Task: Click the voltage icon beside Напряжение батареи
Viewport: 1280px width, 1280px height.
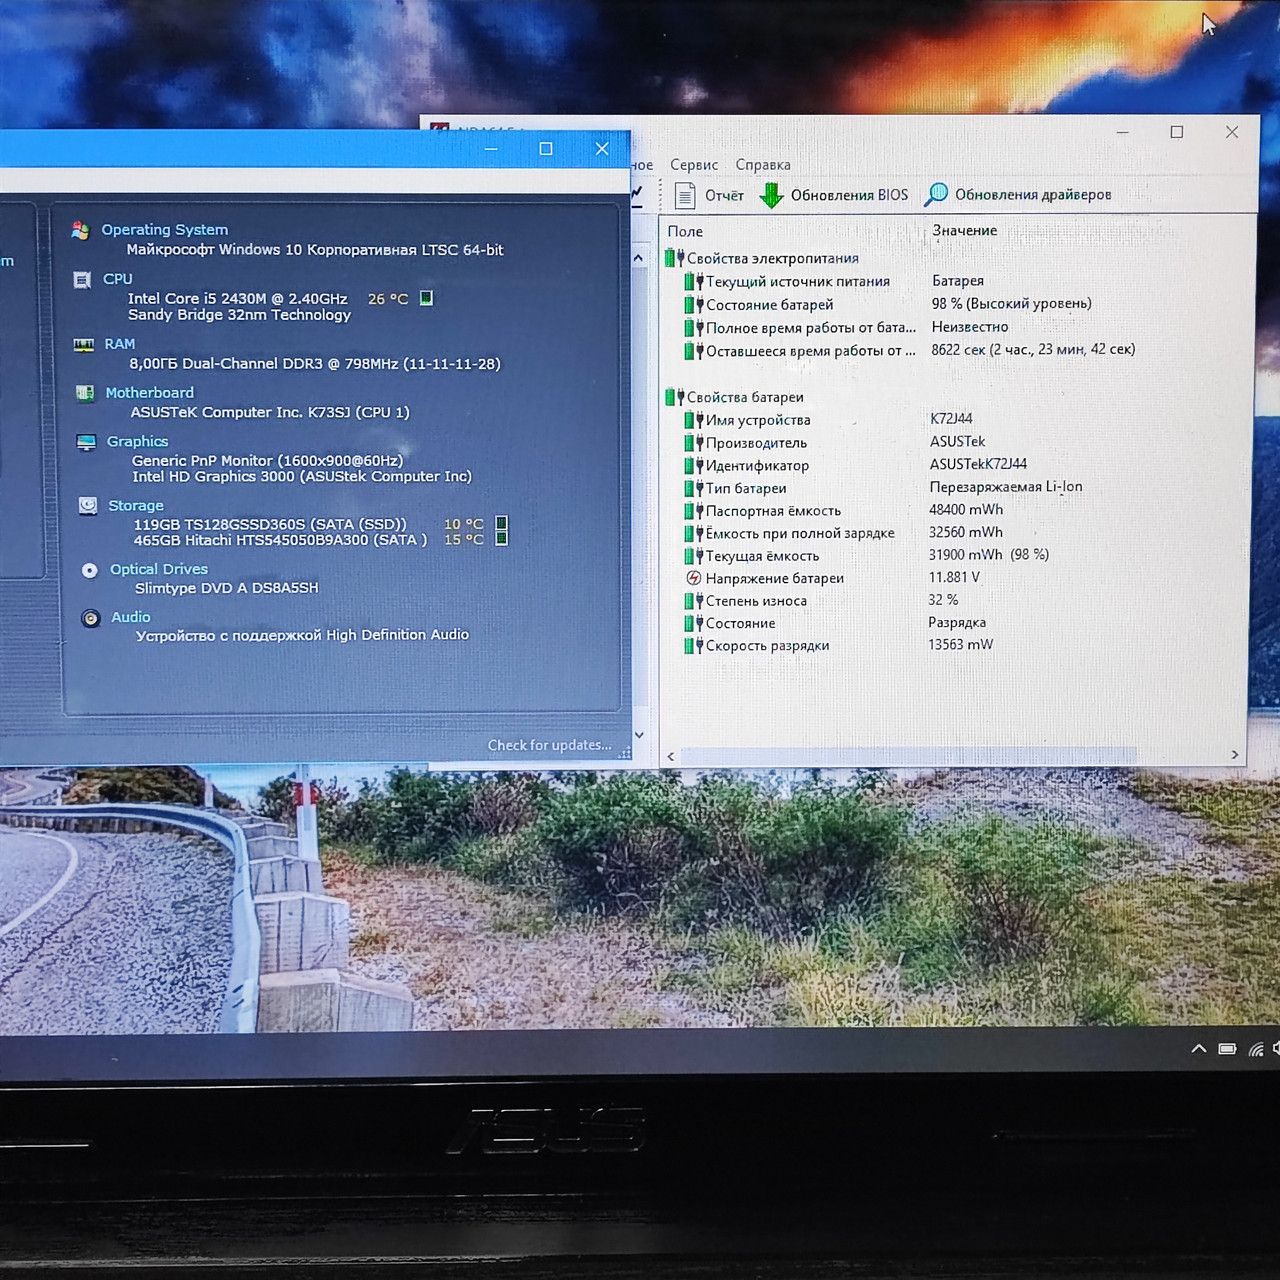Action: coord(694,578)
